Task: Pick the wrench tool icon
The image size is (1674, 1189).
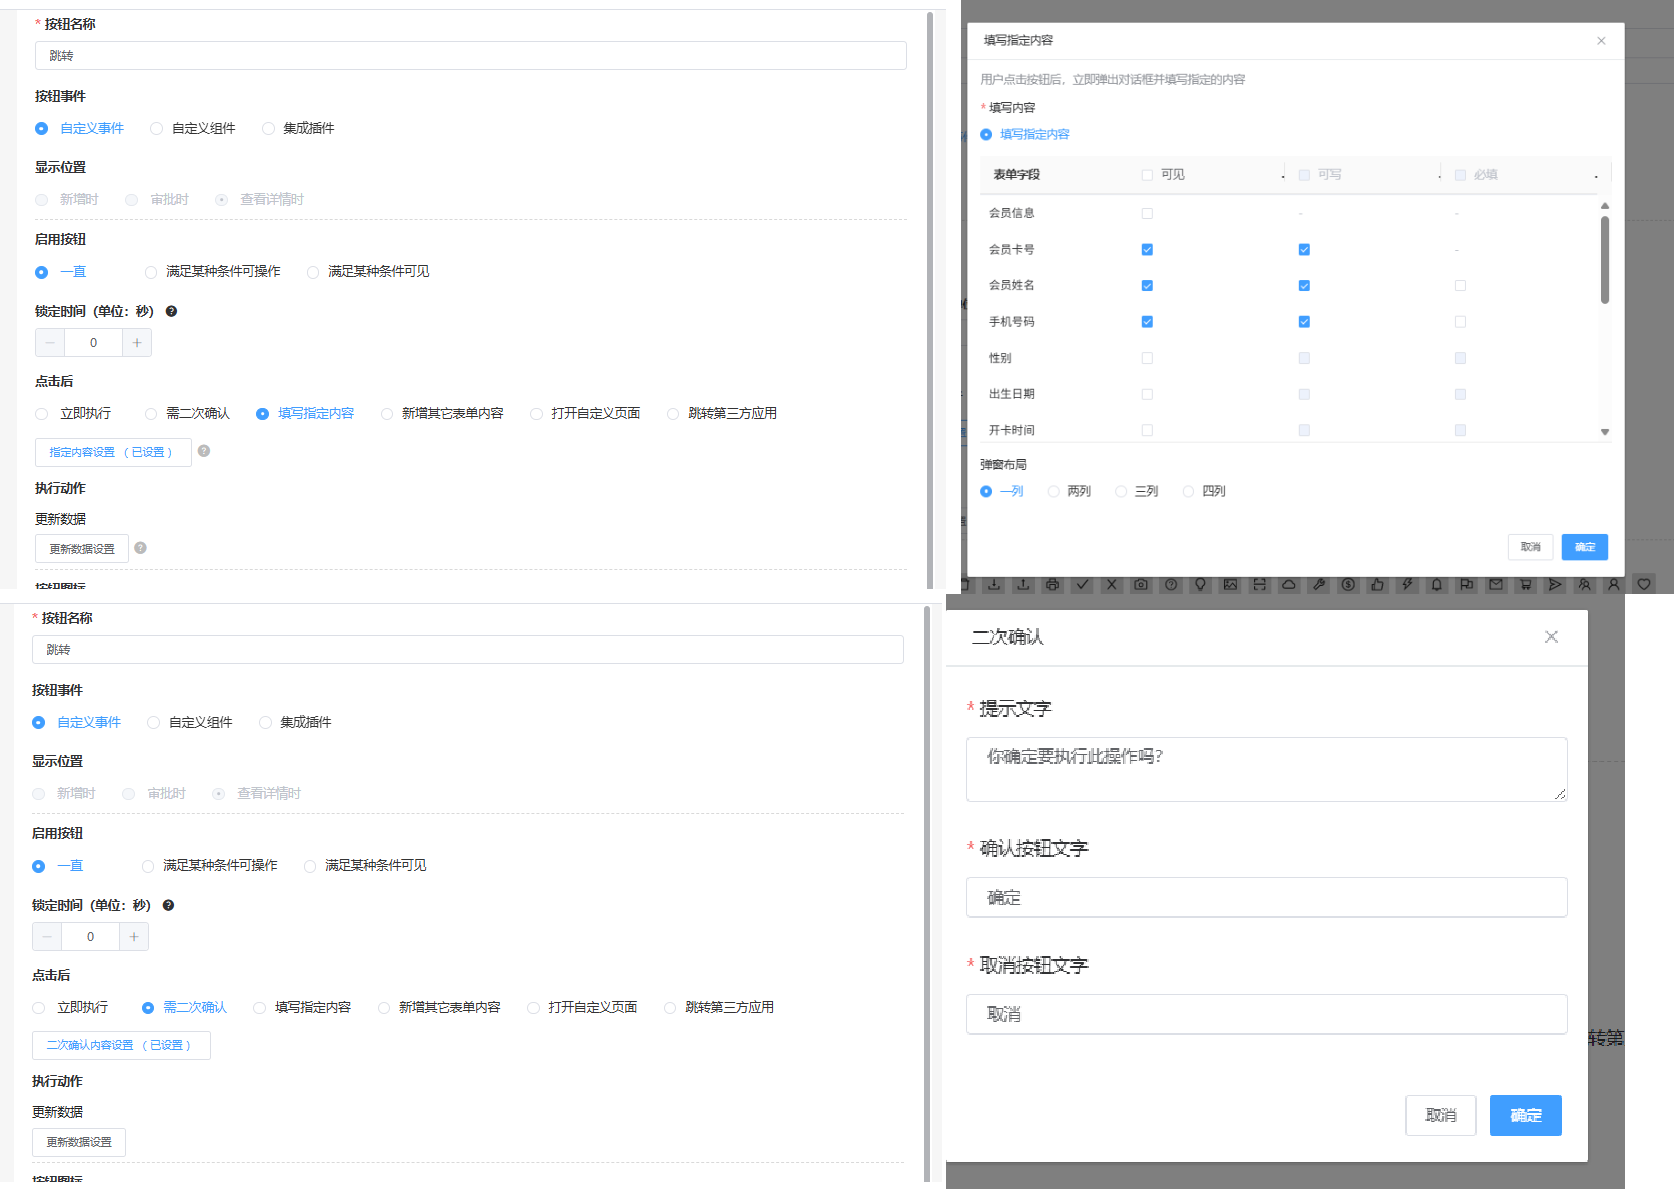Action: click(x=1318, y=585)
